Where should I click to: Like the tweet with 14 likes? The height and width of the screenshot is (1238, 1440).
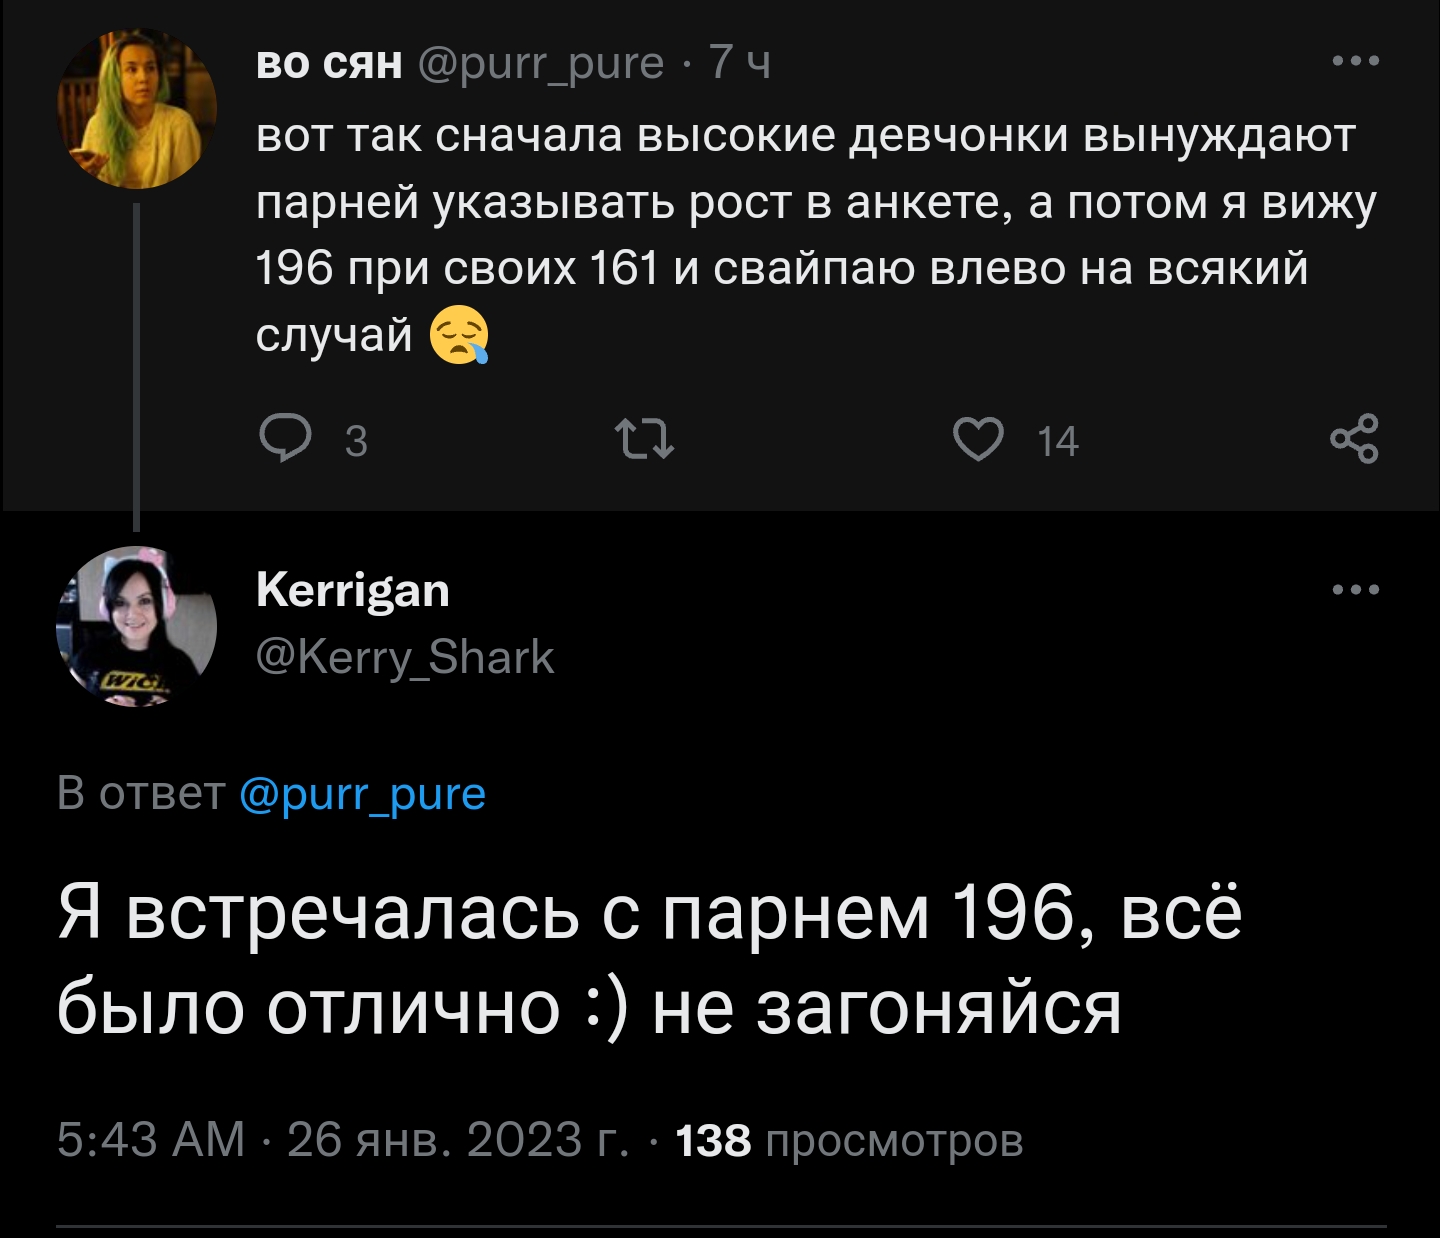(977, 440)
